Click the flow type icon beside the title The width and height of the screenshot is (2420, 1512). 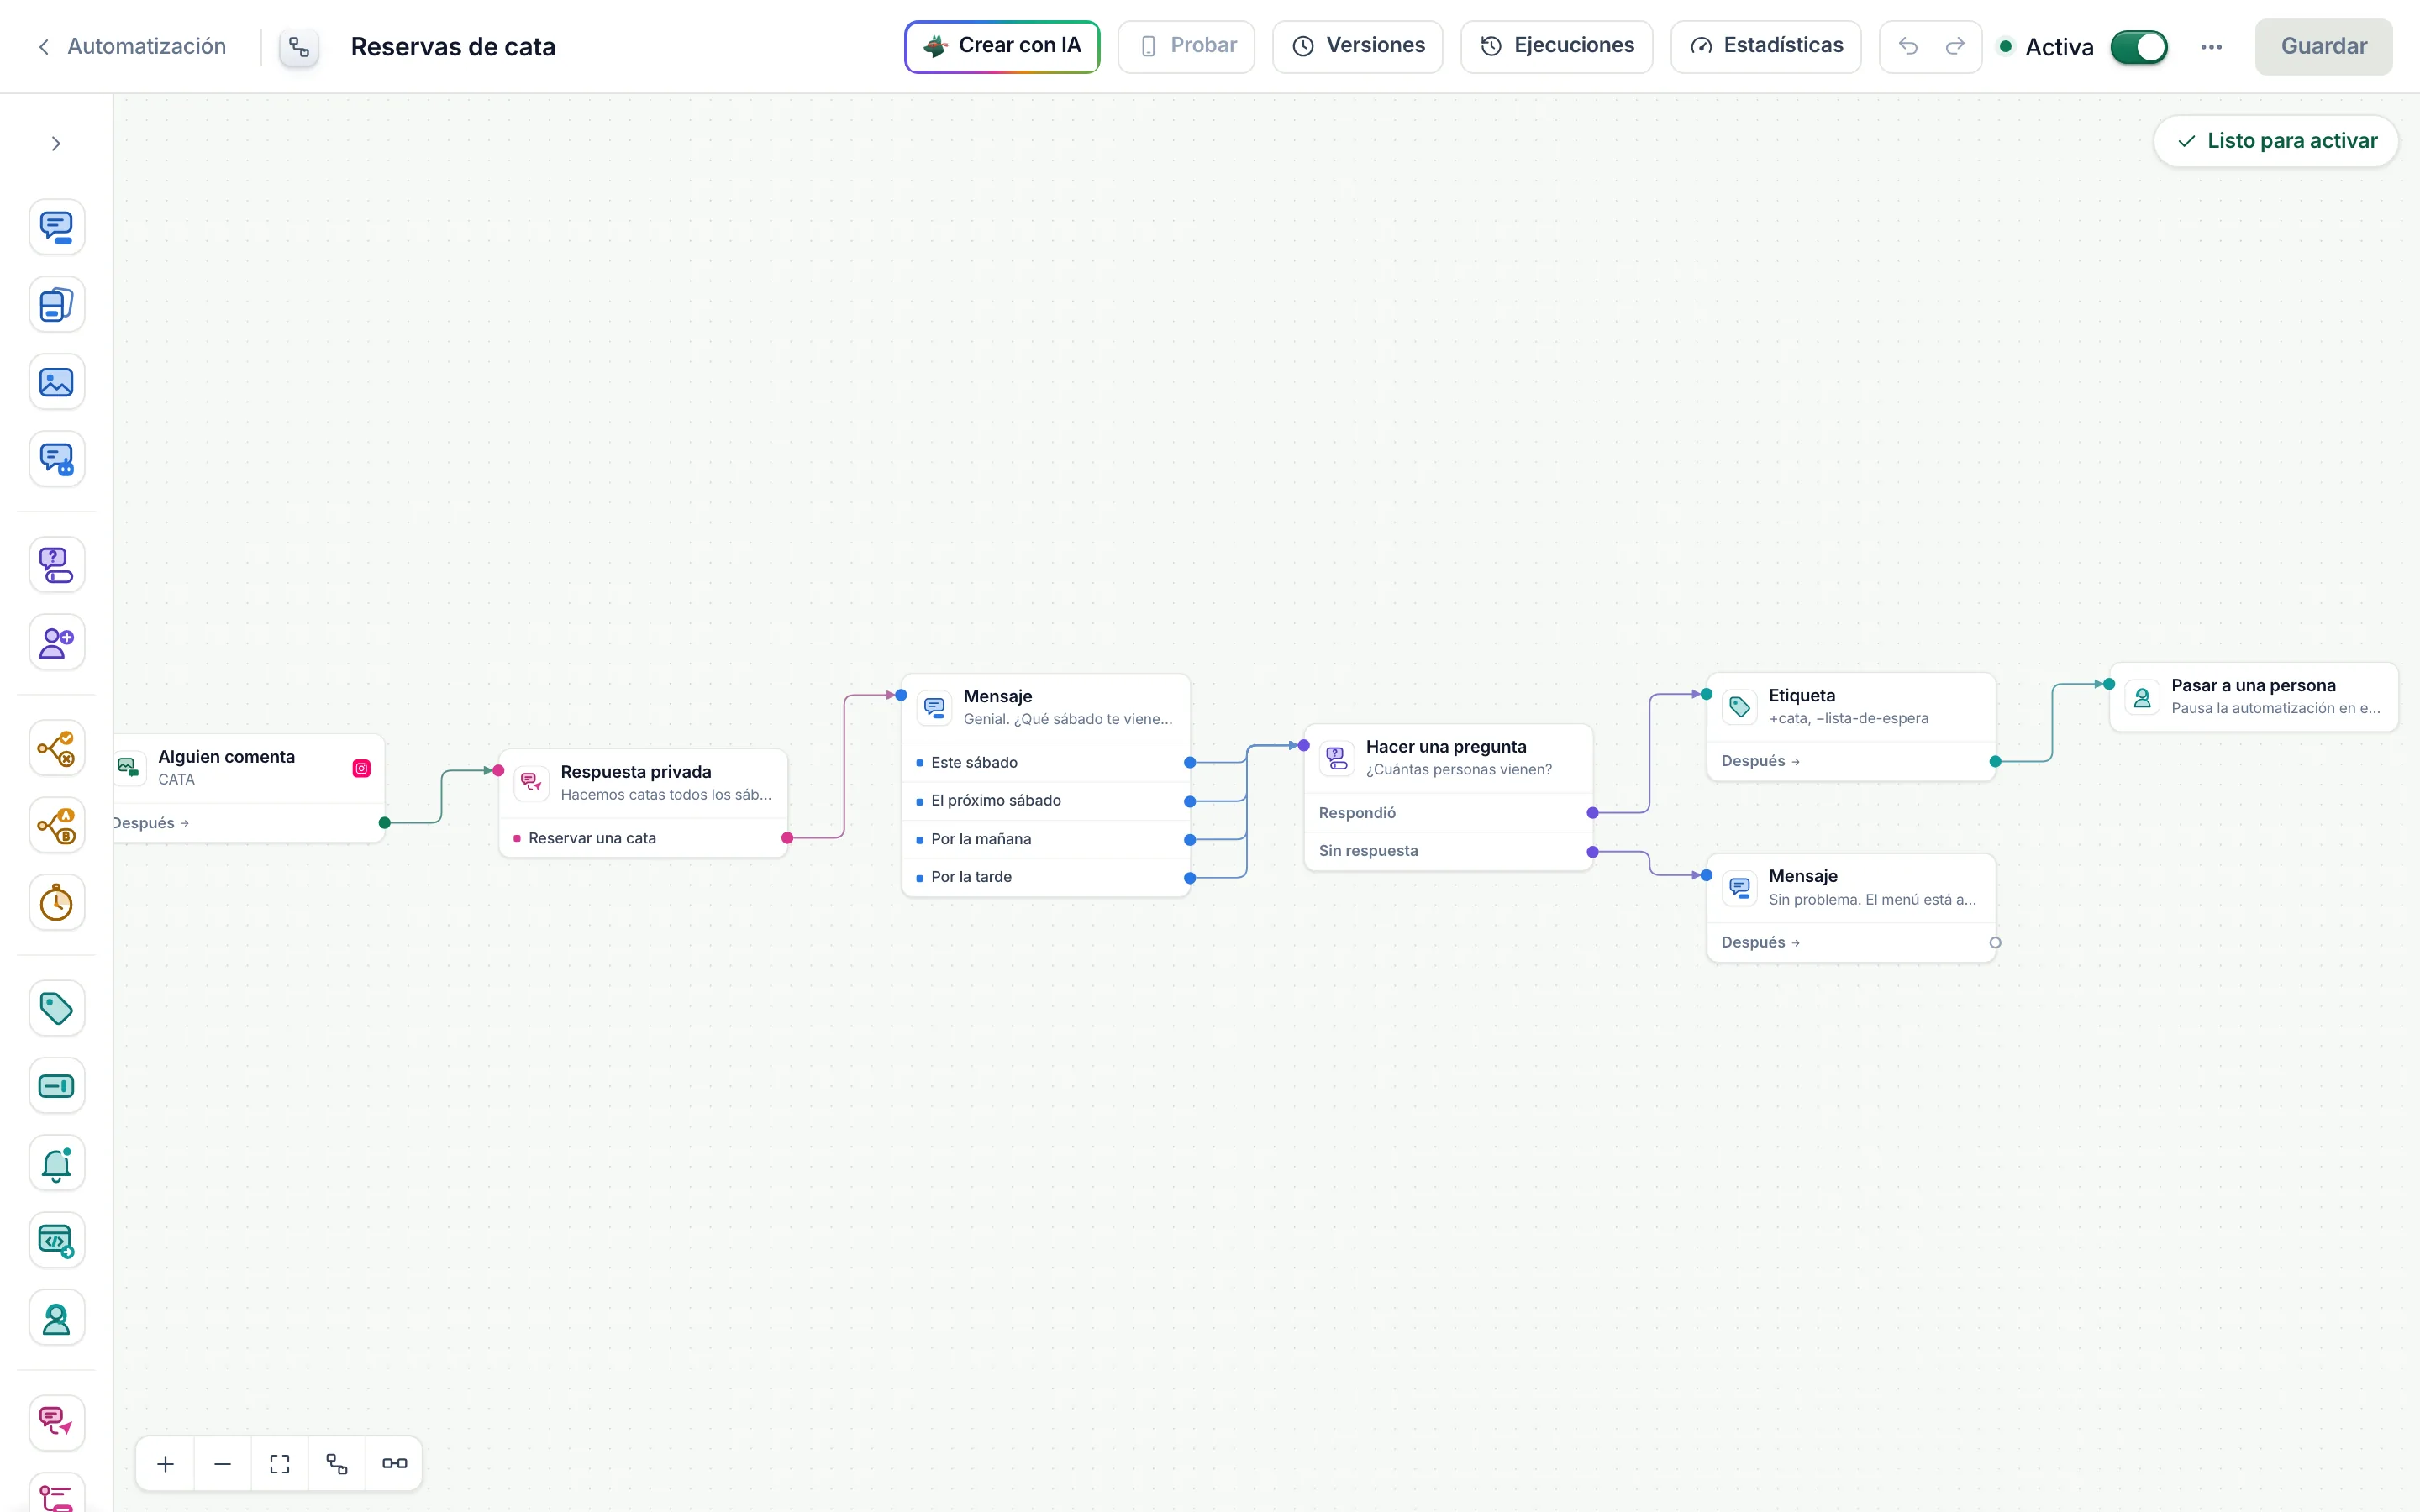click(299, 47)
